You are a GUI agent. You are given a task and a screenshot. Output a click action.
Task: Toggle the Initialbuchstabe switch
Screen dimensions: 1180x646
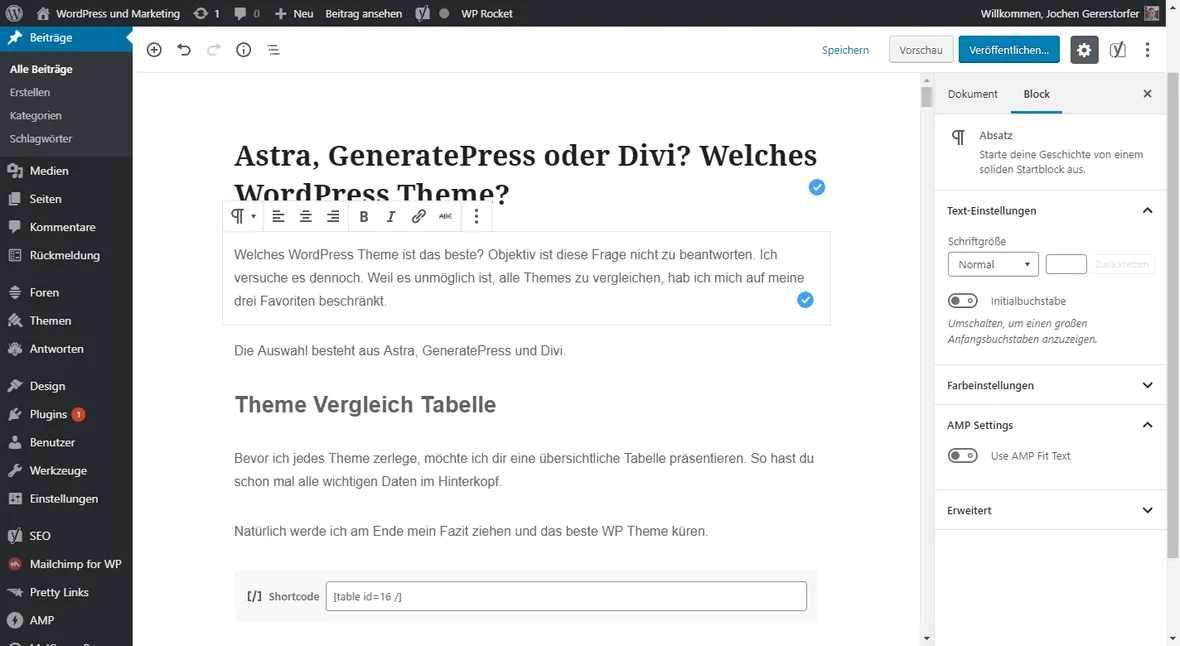963,301
